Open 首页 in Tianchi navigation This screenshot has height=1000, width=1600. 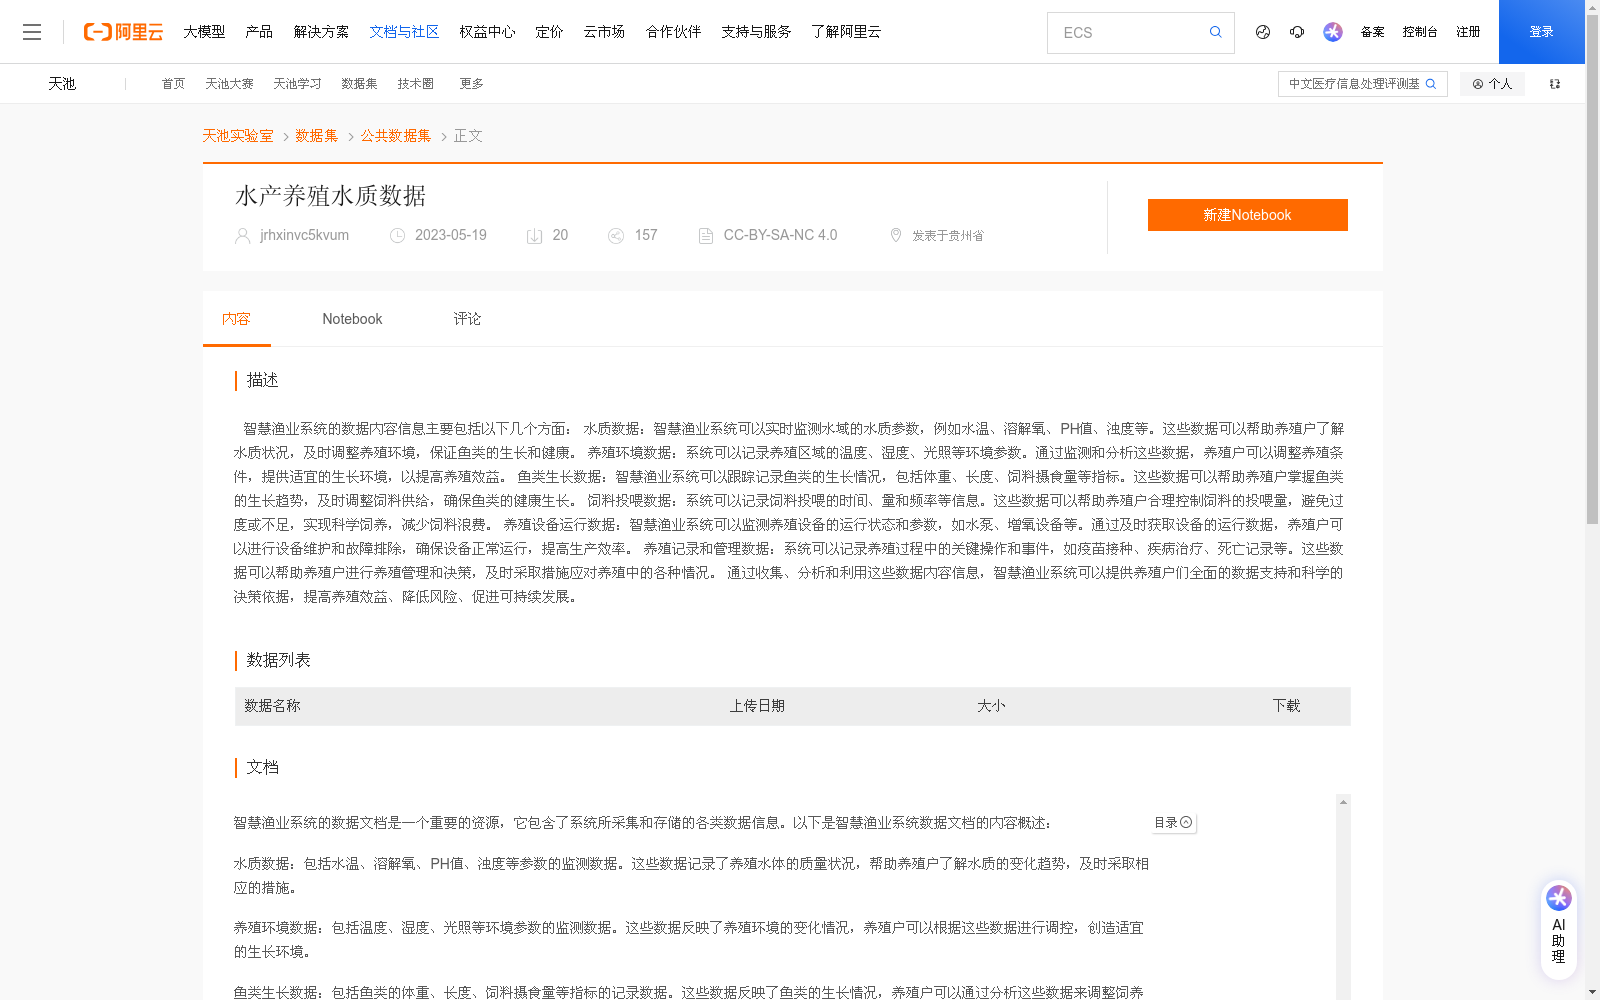(x=173, y=84)
